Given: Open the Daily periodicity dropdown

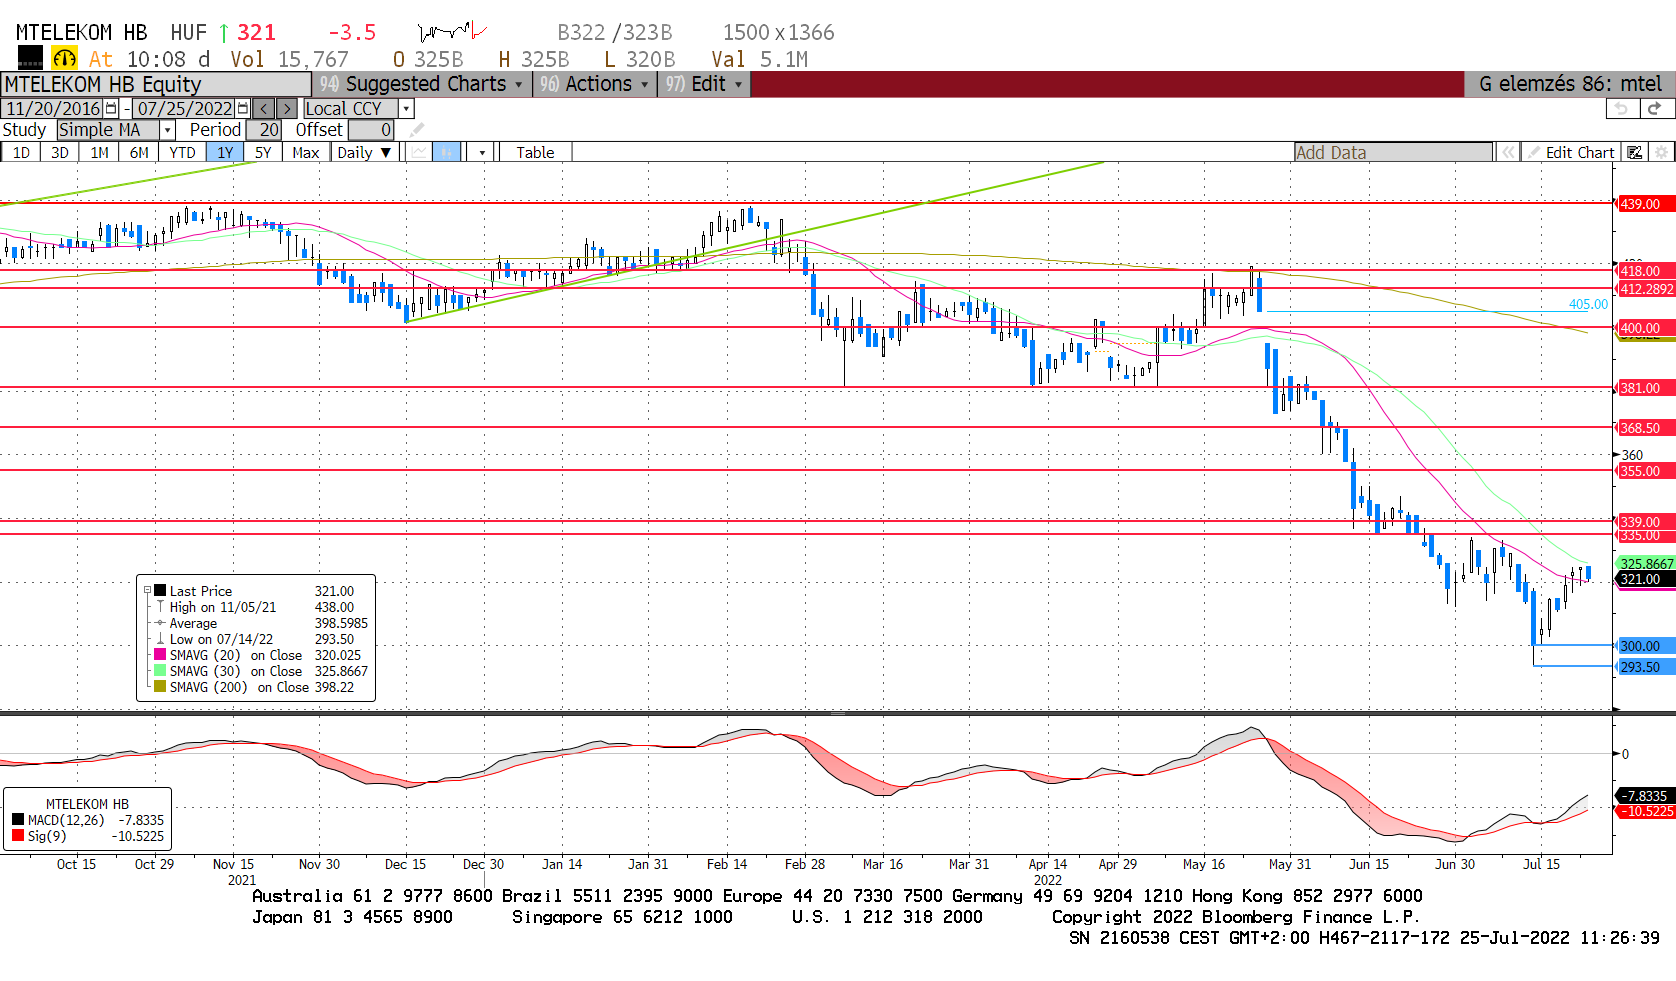Looking at the screenshot, I should coord(365,152).
